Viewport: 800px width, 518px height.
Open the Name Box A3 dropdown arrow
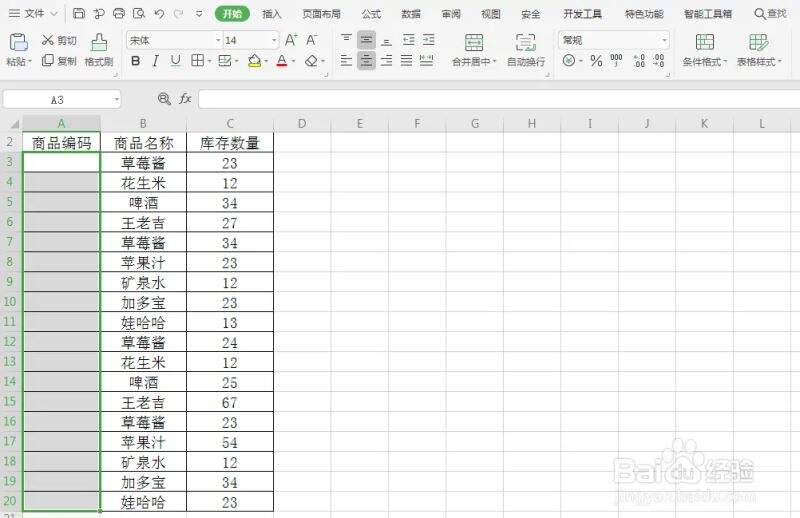[117, 100]
